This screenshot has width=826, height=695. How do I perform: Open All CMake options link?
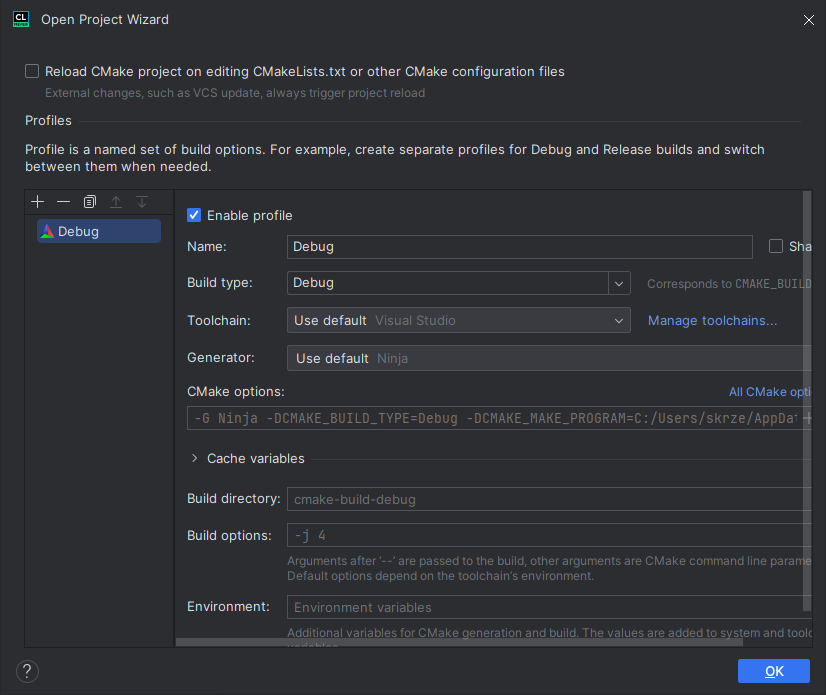point(770,392)
